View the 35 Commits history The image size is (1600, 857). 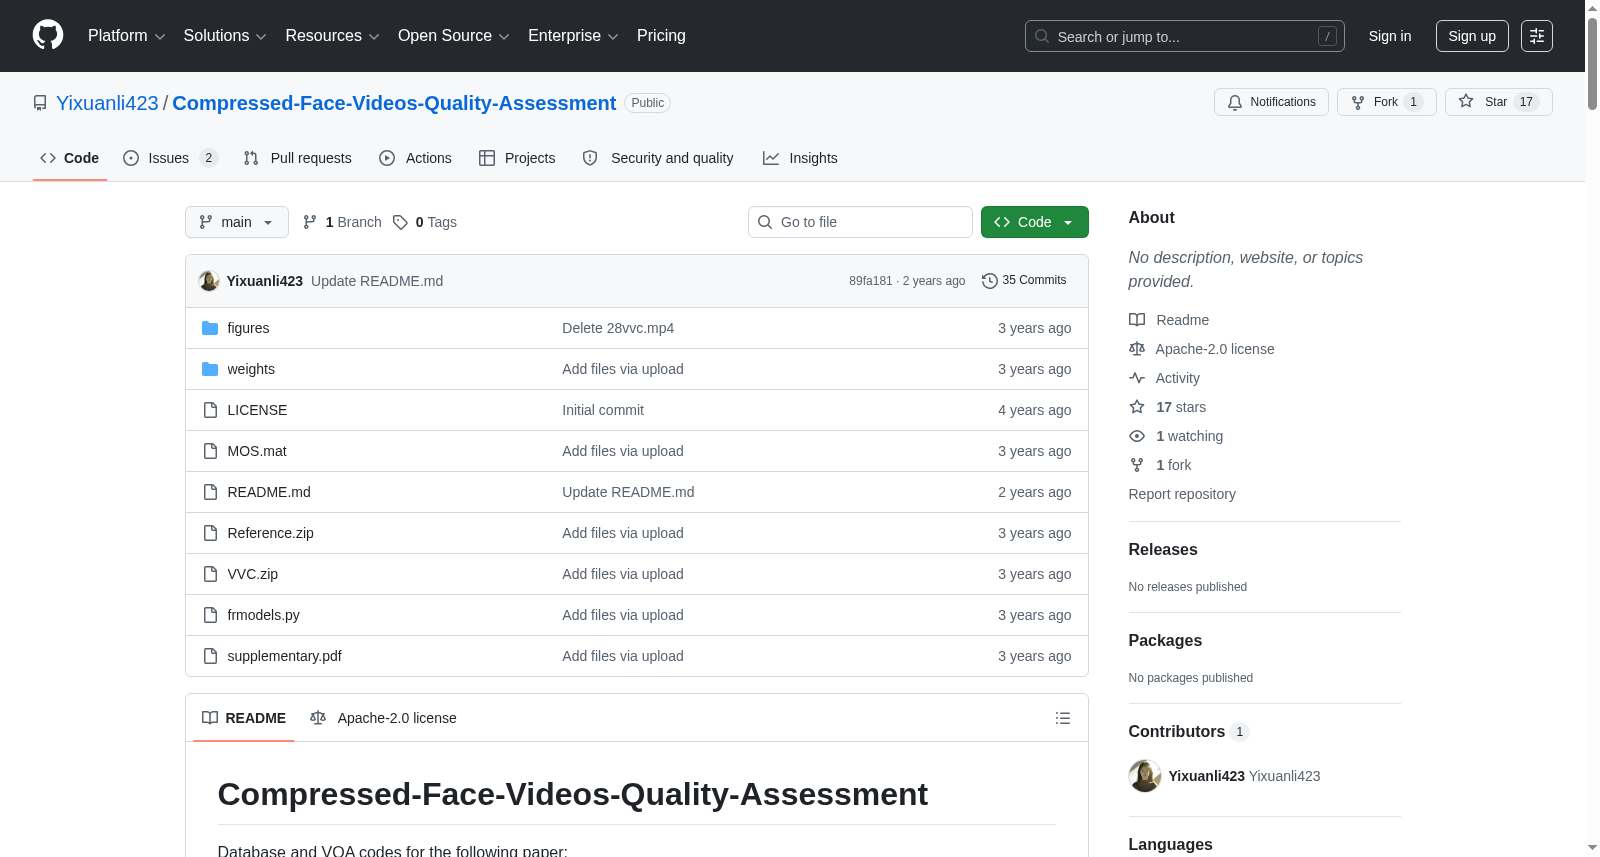(x=1024, y=280)
